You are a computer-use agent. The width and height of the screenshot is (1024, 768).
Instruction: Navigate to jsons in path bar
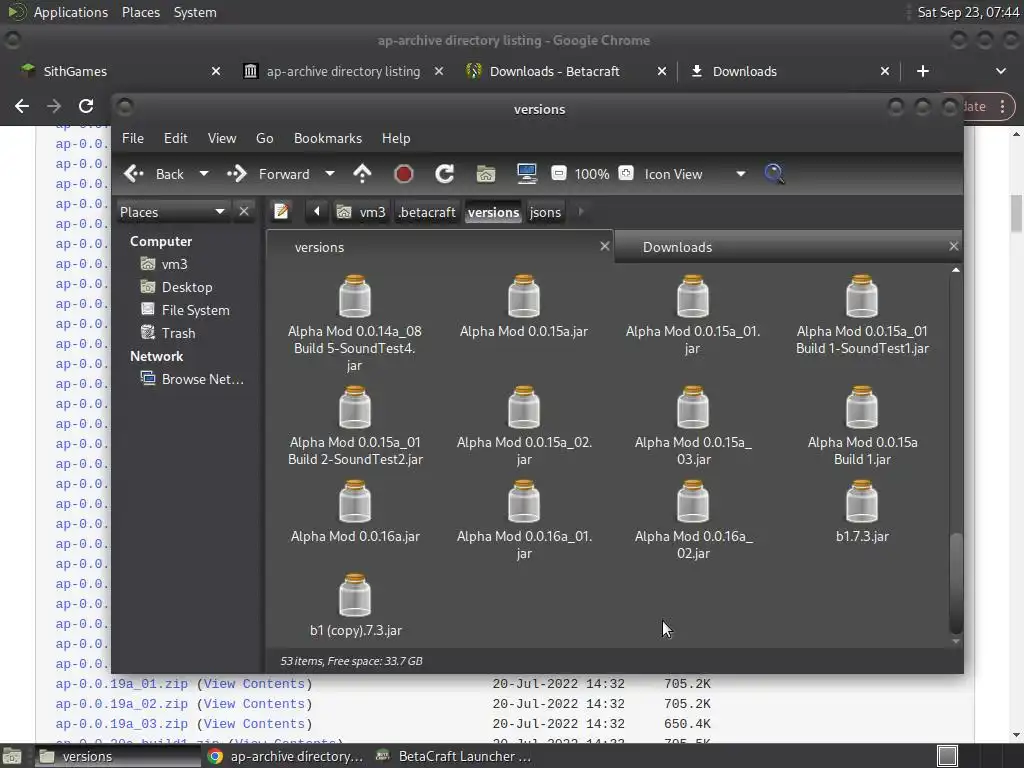pyautogui.click(x=545, y=212)
